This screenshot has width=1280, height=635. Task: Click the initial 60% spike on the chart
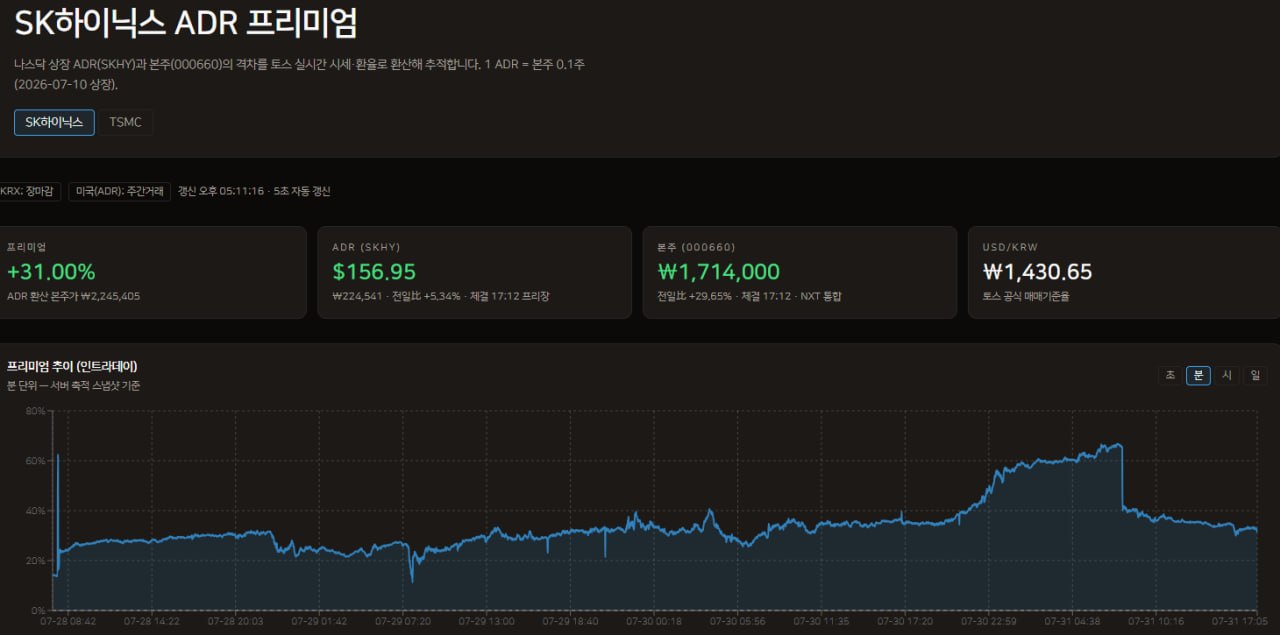pos(58,458)
